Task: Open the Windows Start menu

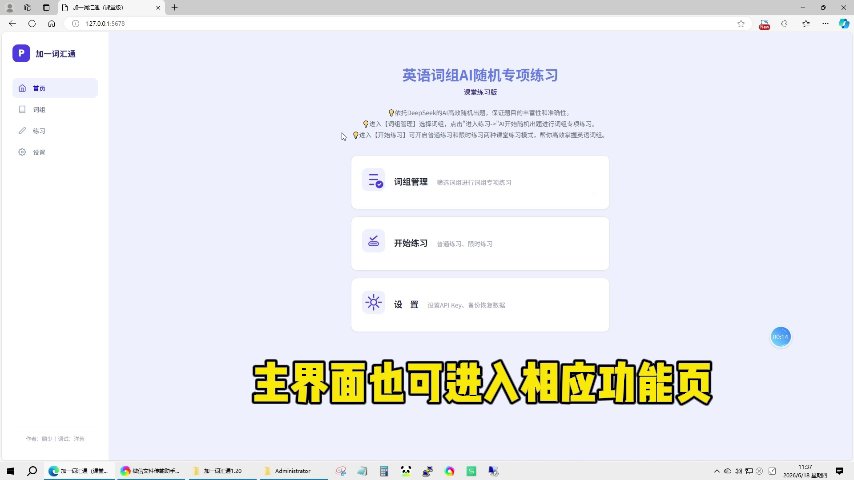Action: (x=10, y=471)
